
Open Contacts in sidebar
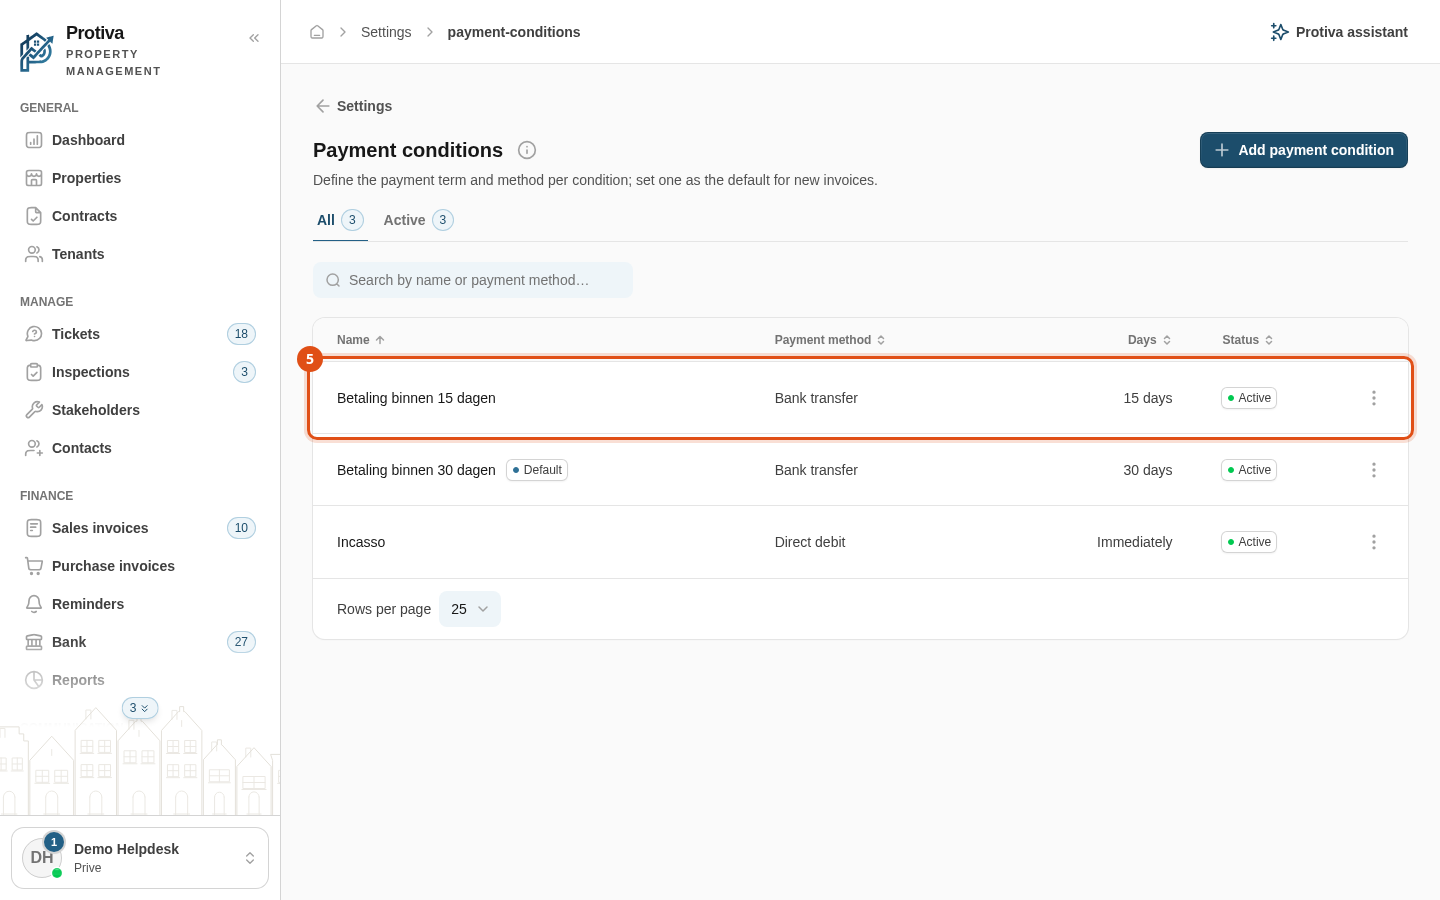click(140, 448)
